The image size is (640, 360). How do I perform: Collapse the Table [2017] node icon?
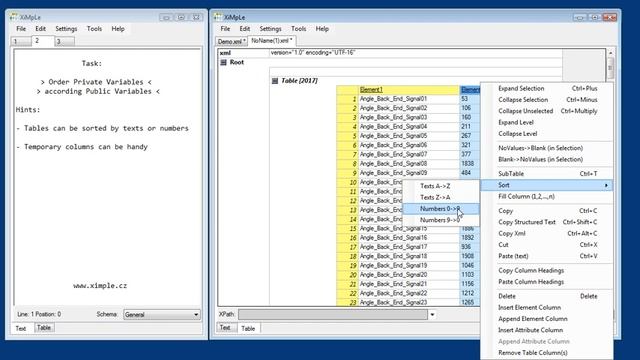click(x=275, y=81)
